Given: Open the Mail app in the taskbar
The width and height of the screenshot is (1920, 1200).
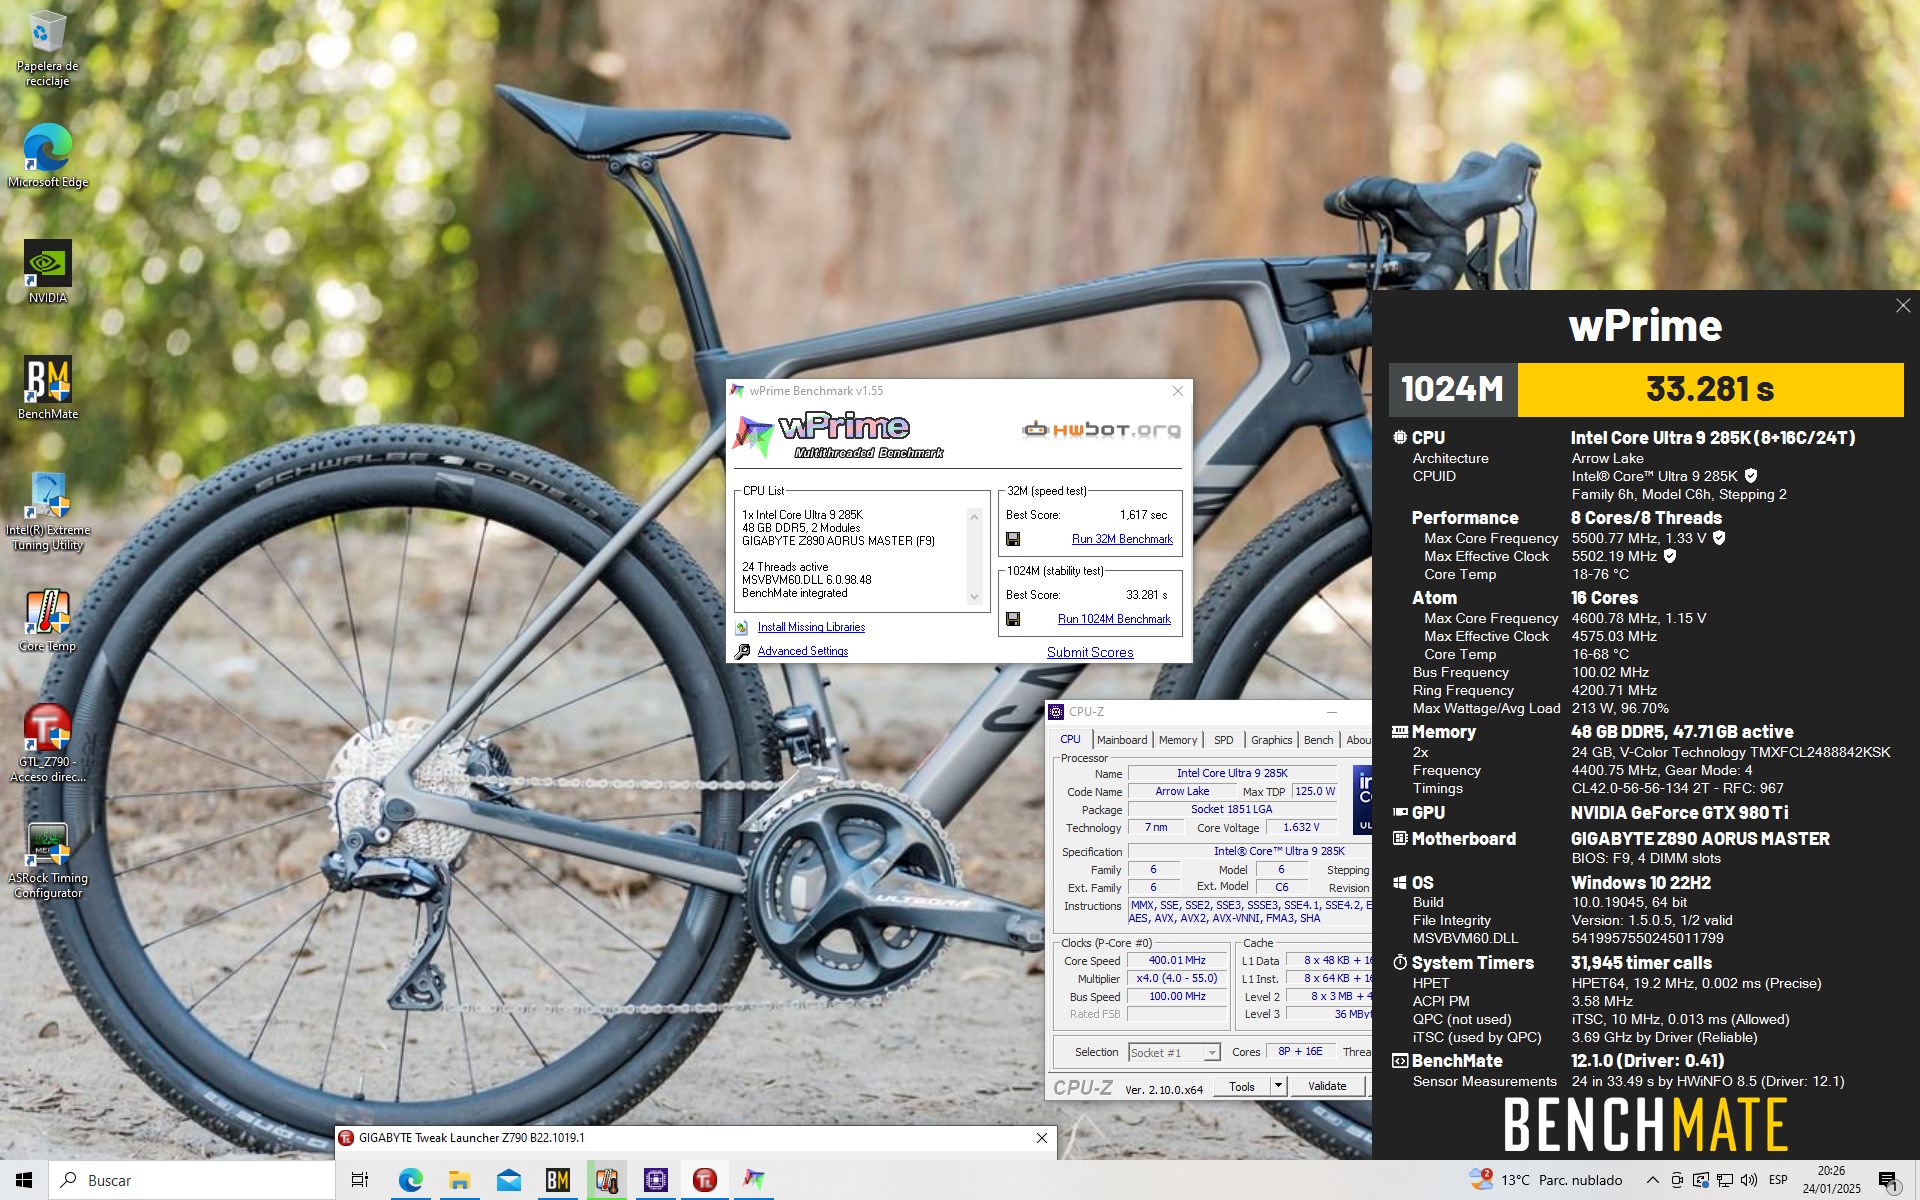Looking at the screenshot, I should pos(508,1180).
